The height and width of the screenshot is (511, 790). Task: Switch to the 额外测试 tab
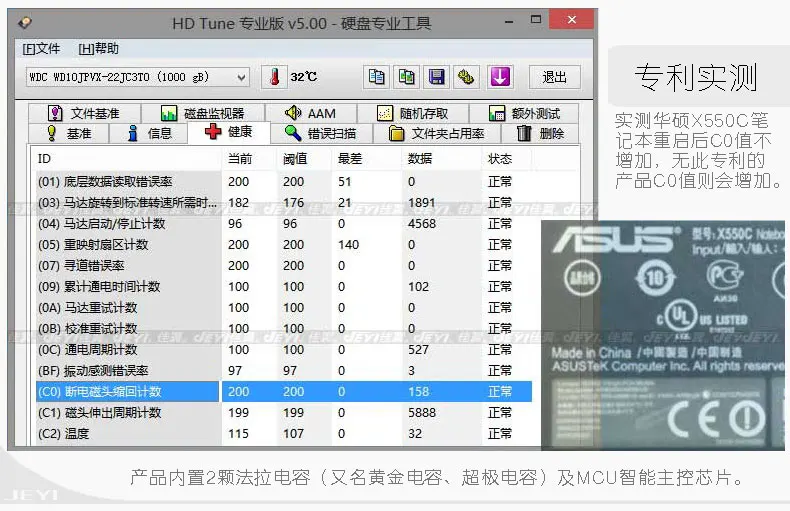tap(524, 113)
